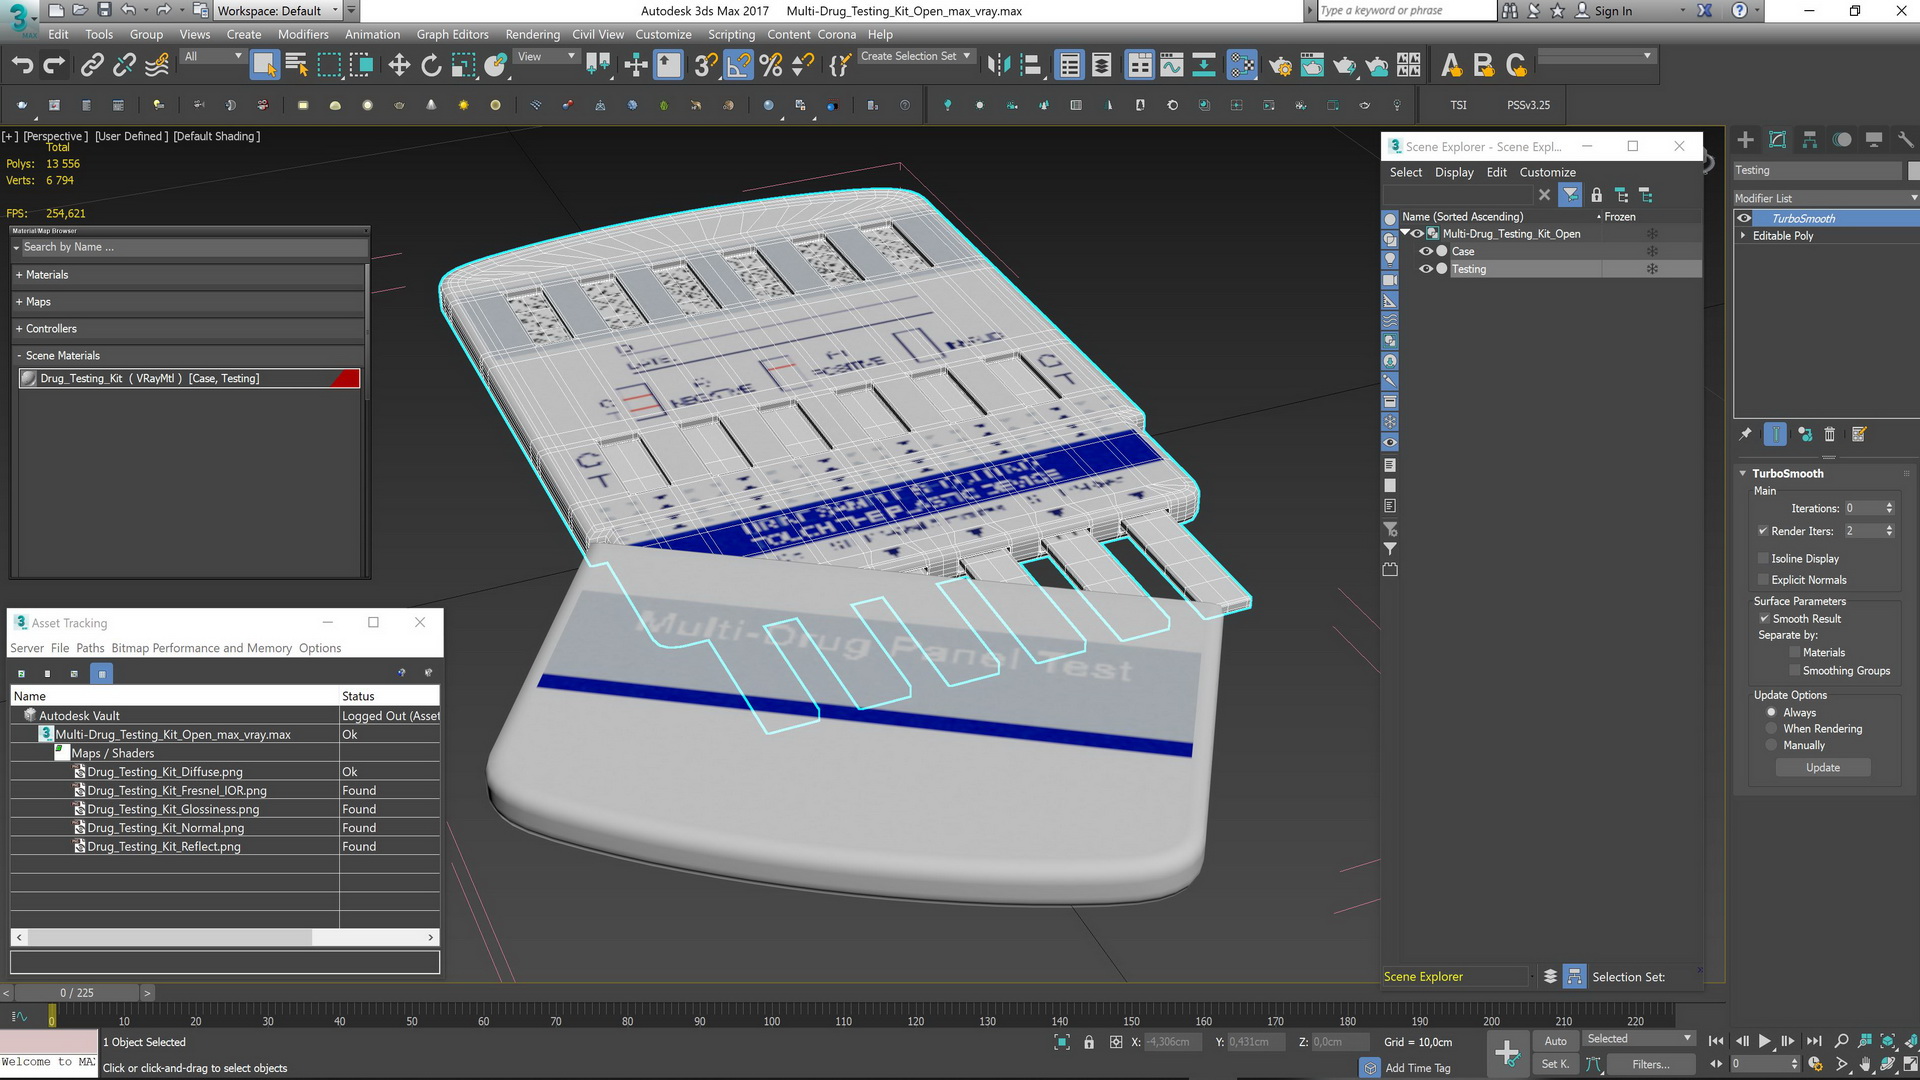Select the When Rendering update option
The width and height of the screenshot is (1920, 1080).
[x=1772, y=729]
